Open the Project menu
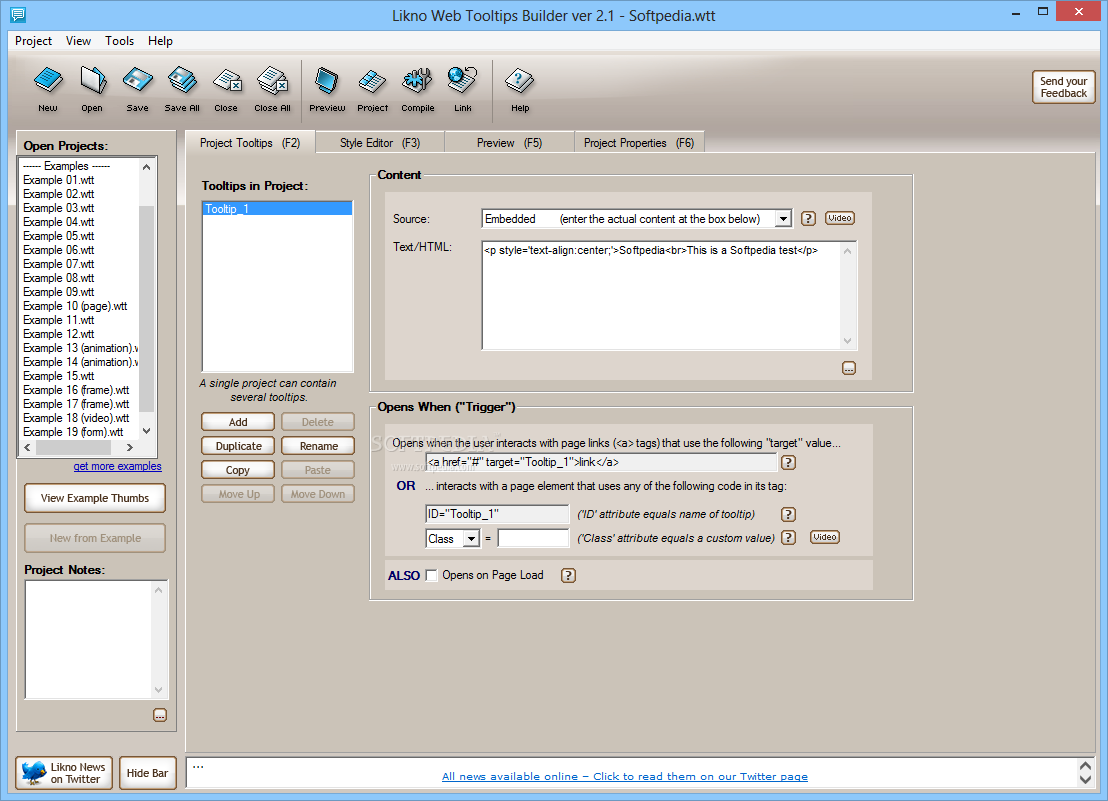Image resolution: width=1108 pixels, height=801 pixels. click(33, 41)
